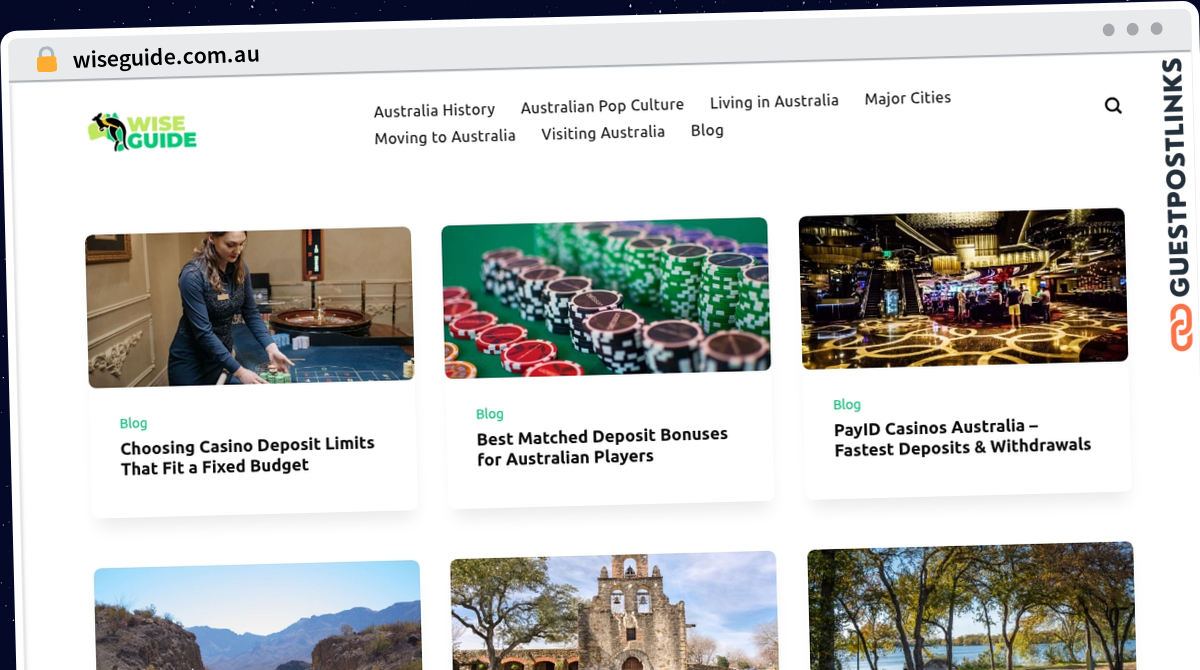Image resolution: width=1200 pixels, height=670 pixels.
Task: Open the desert mountains thumbnail
Action: [259, 617]
